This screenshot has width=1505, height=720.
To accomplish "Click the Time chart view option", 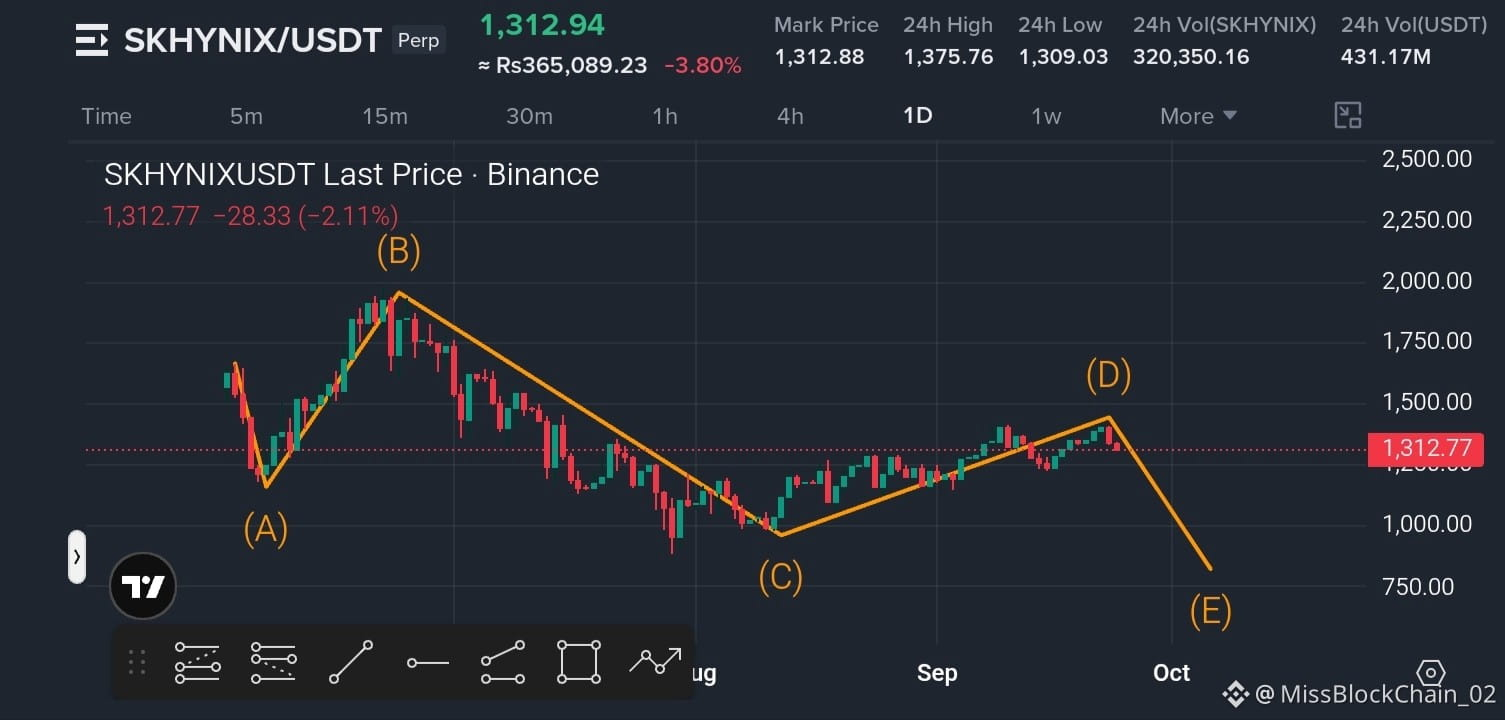I will [x=106, y=116].
